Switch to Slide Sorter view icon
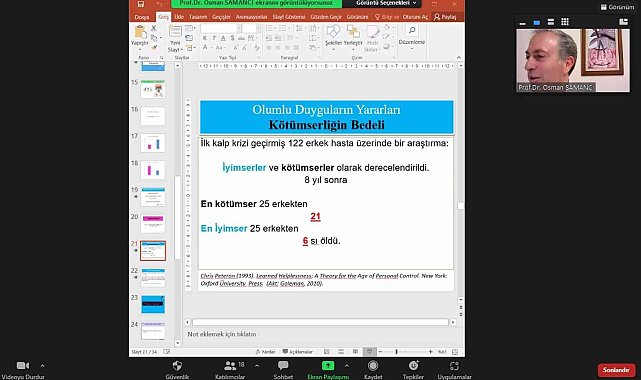The height and width of the screenshot is (380, 641). coord(341,352)
